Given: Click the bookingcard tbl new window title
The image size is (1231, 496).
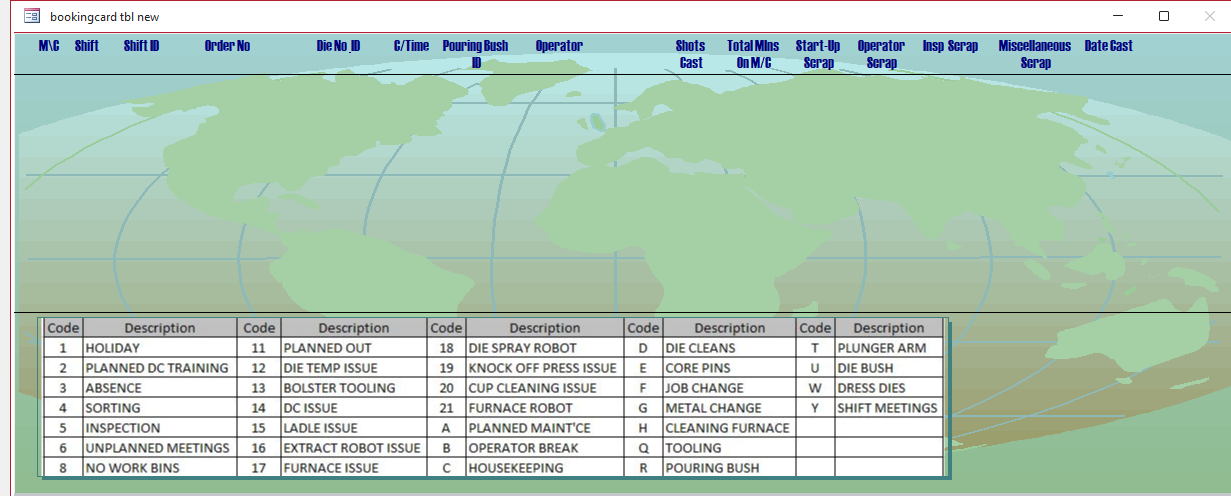Looking at the screenshot, I should click(x=104, y=17).
